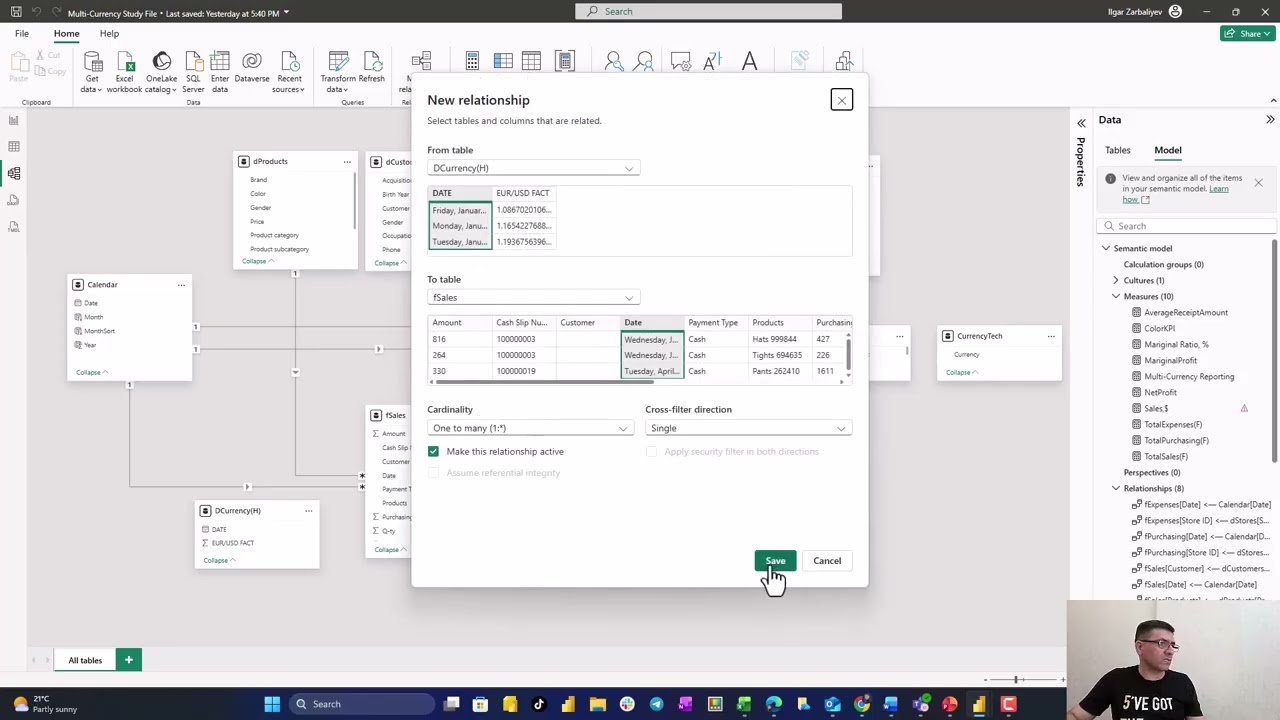Collapse the Semantic model tree node
This screenshot has width=1280, height=720.
click(1106, 248)
